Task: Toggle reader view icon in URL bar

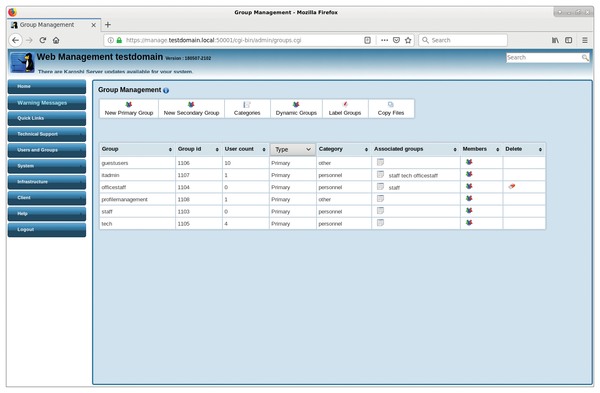Action: tap(367, 40)
